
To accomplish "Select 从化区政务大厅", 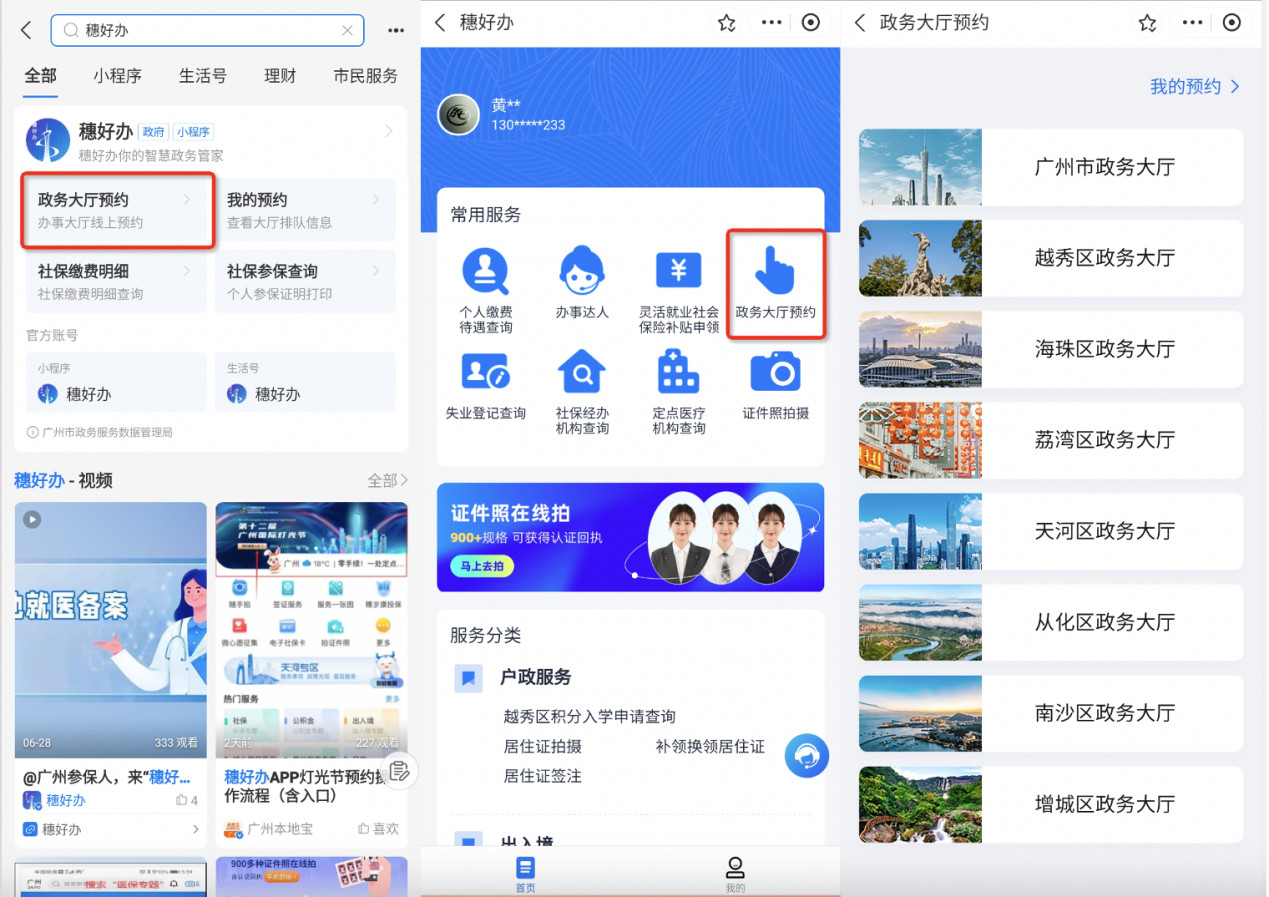I will tap(1051, 622).
